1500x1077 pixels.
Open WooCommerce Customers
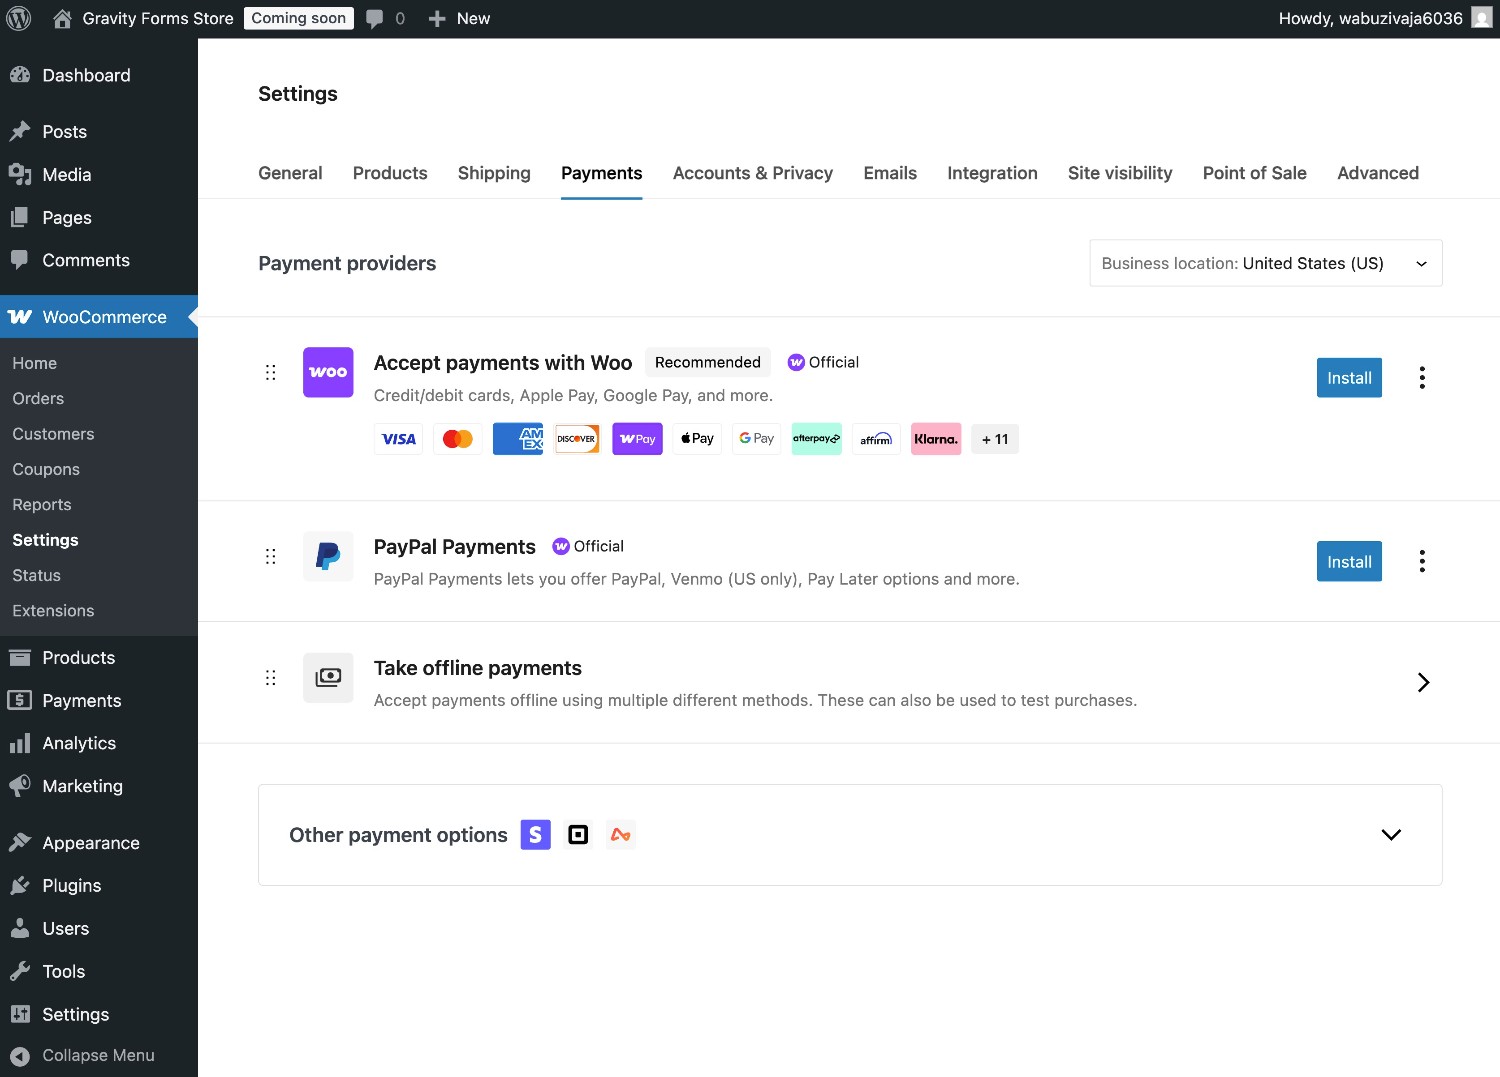coord(53,434)
